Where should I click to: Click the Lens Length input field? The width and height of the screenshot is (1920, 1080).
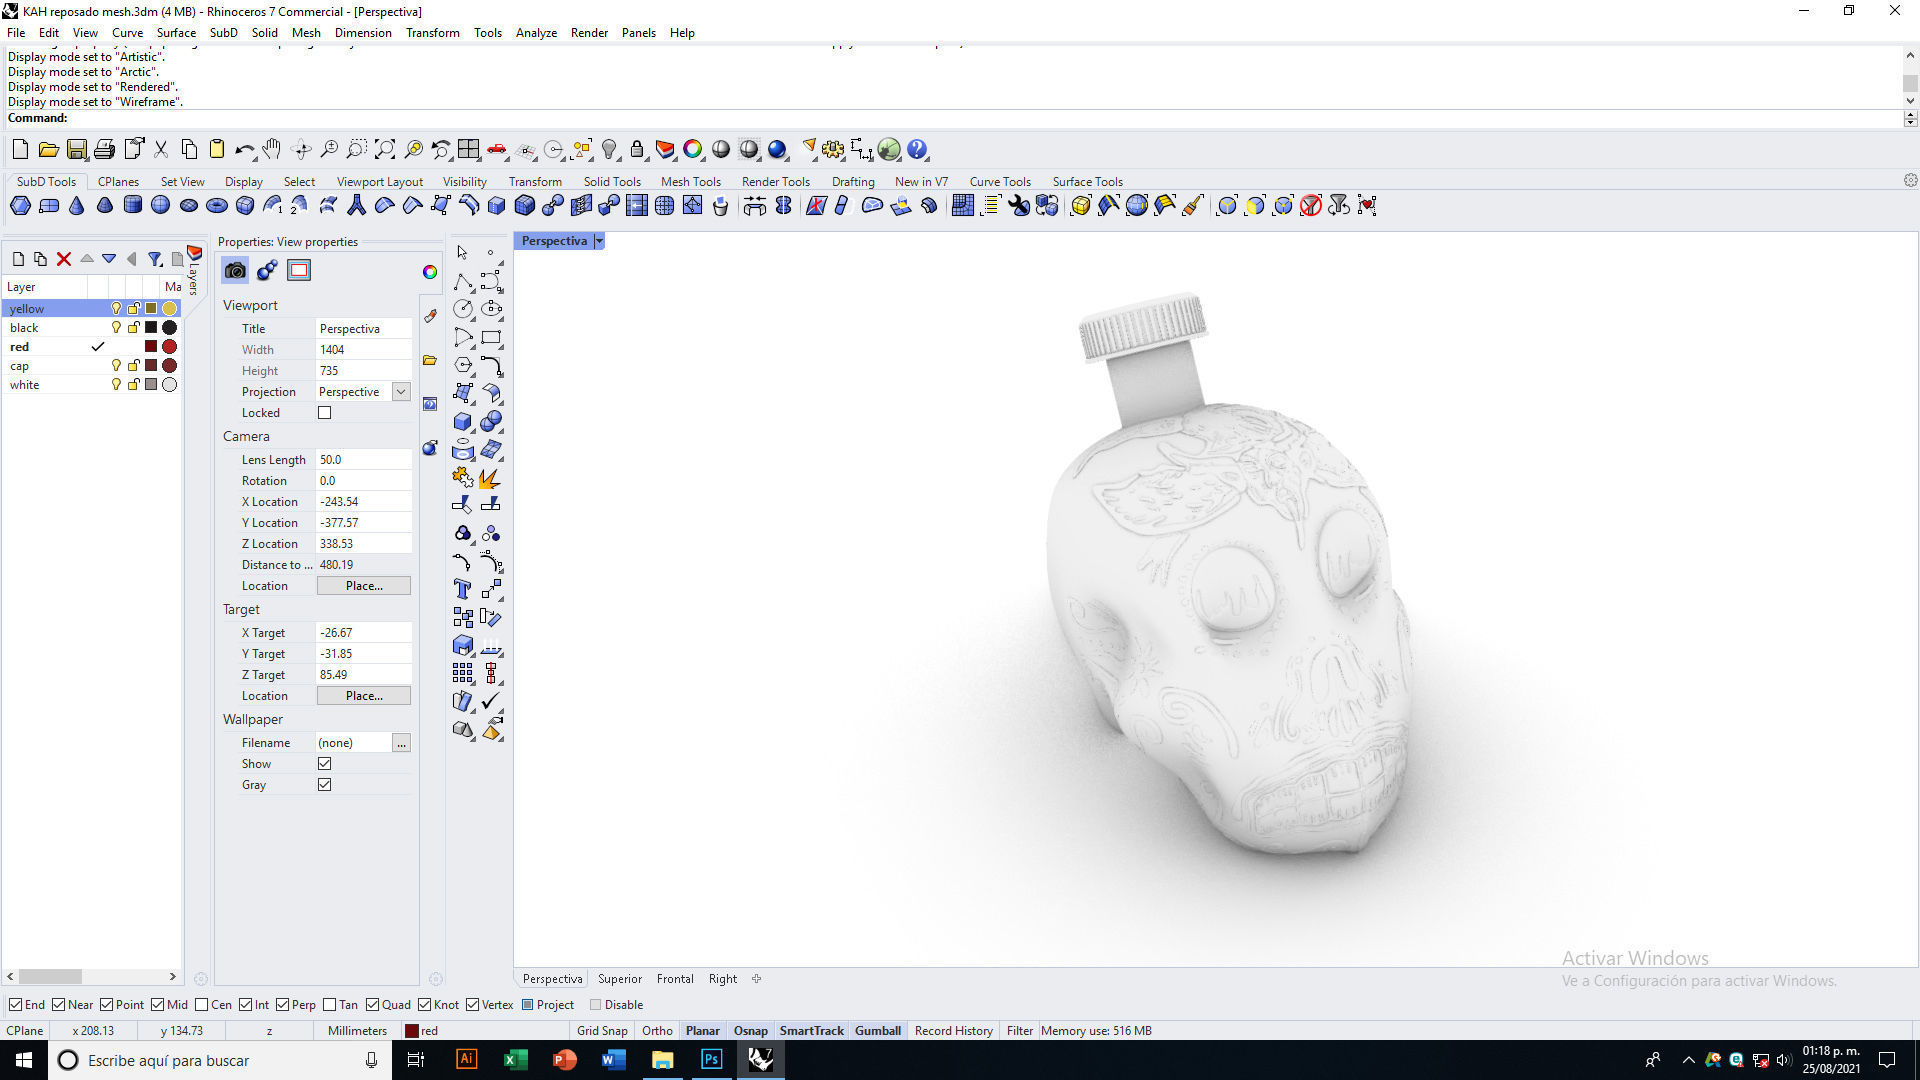tap(364, 460)
